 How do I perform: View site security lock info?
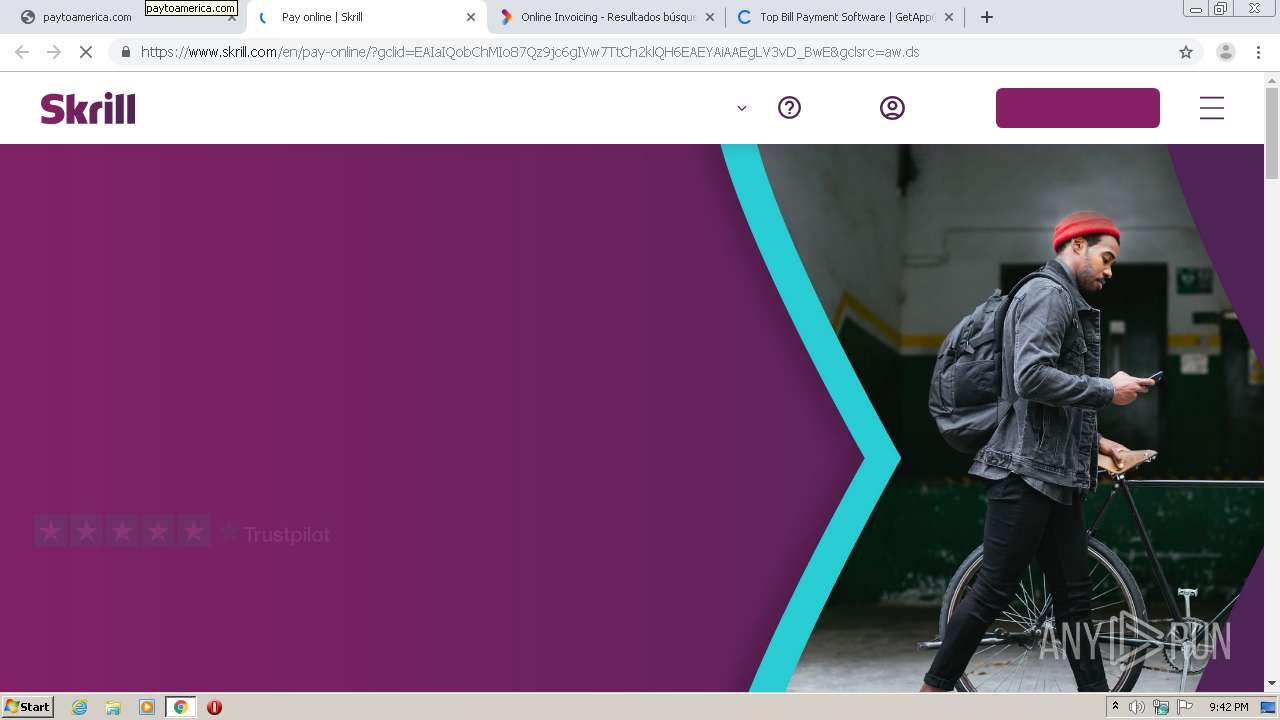(x=126, y=52)
